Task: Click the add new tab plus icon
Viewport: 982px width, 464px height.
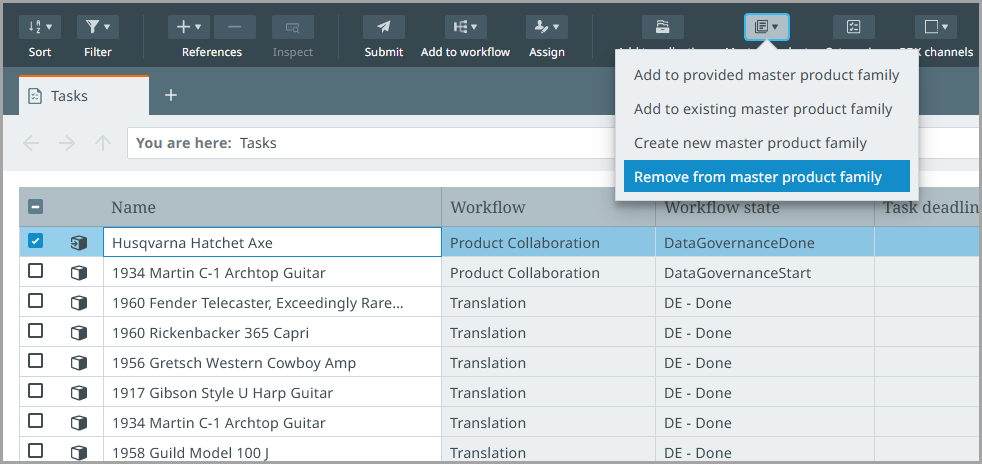Action: pos(171,95)
